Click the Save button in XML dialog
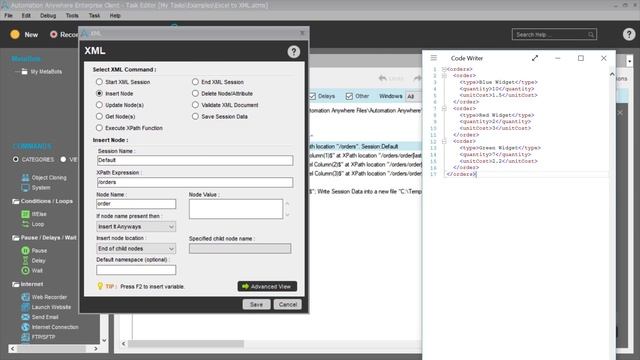Image resolution: width=640 pixels, height=360 pixels. coord(256,304)
